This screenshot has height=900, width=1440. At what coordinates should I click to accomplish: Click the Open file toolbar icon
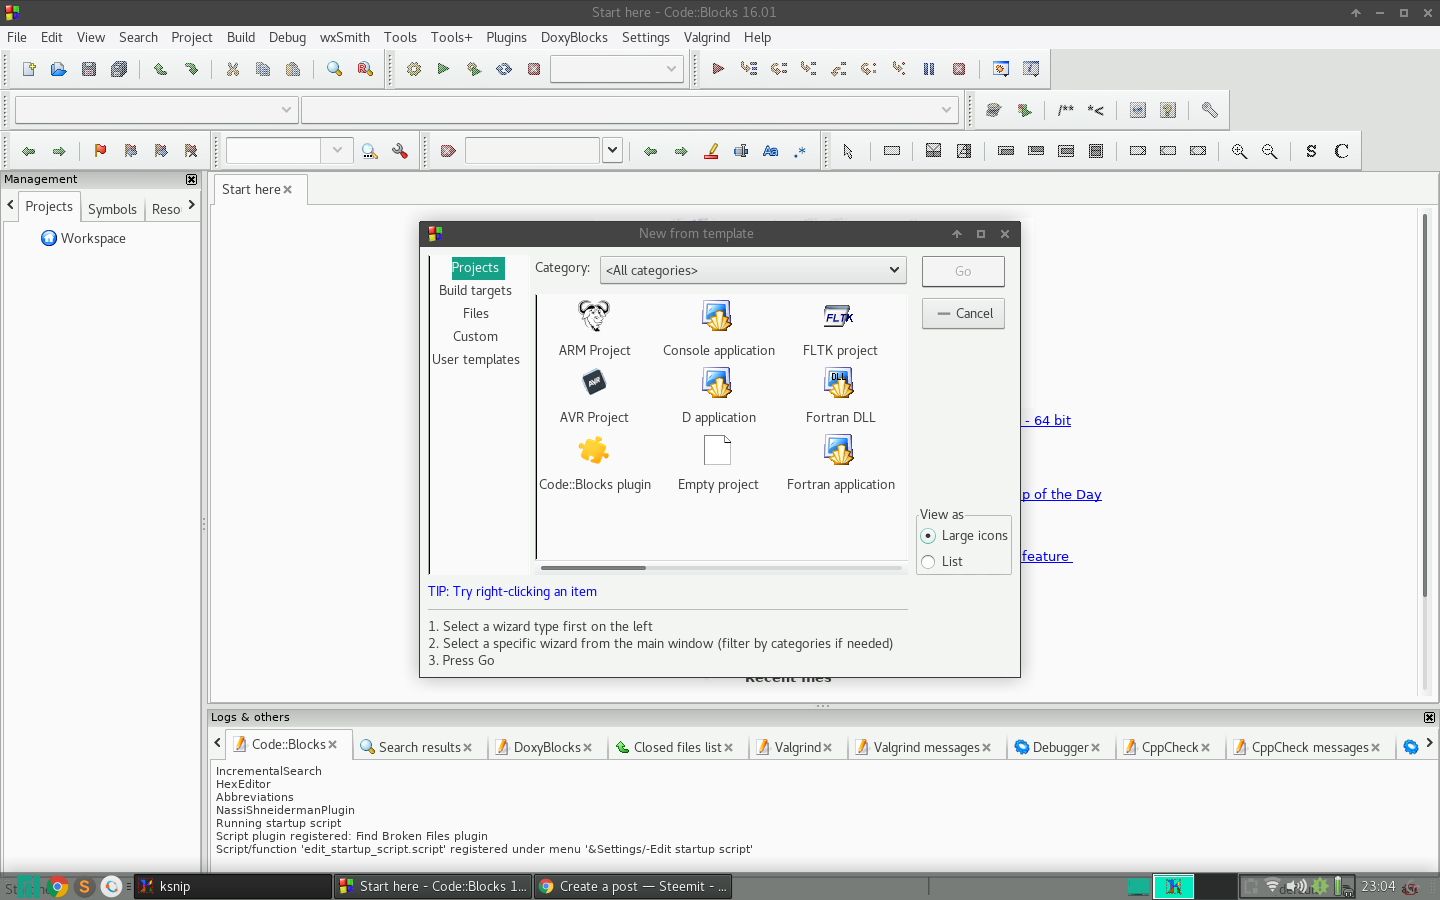59,69
